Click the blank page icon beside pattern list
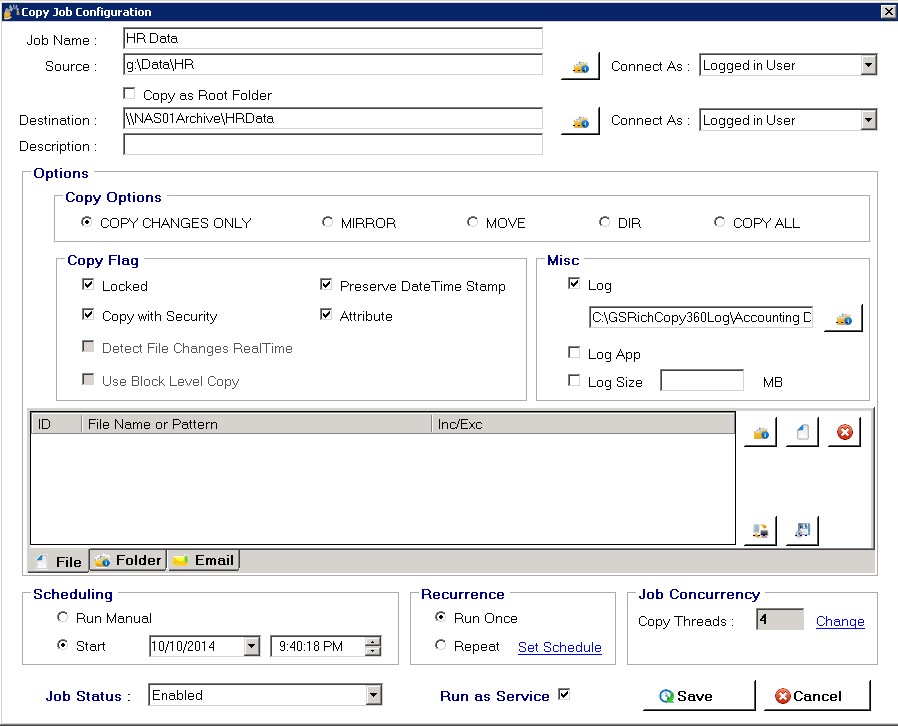 click(802, 433)
